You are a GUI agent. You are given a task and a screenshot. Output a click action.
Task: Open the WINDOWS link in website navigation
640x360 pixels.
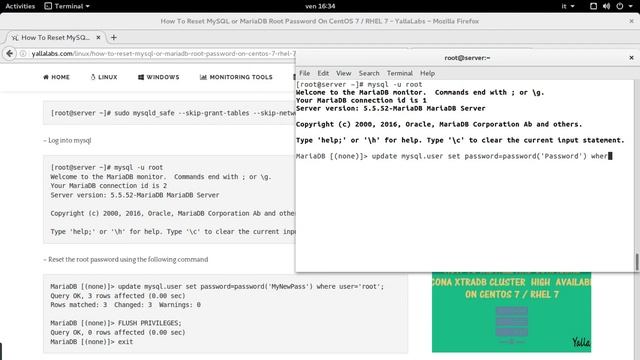pos(158,77)
